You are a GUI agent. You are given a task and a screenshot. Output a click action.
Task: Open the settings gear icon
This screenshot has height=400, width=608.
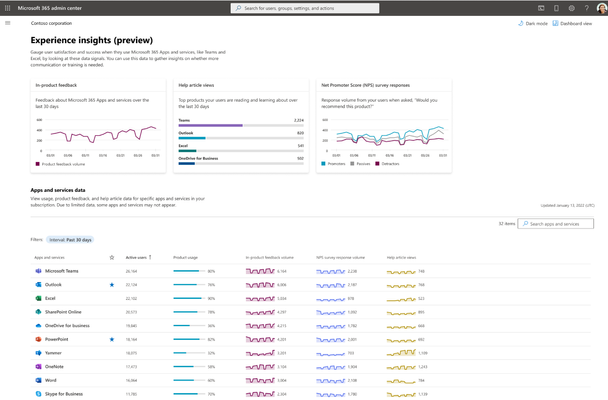[572, 8]
